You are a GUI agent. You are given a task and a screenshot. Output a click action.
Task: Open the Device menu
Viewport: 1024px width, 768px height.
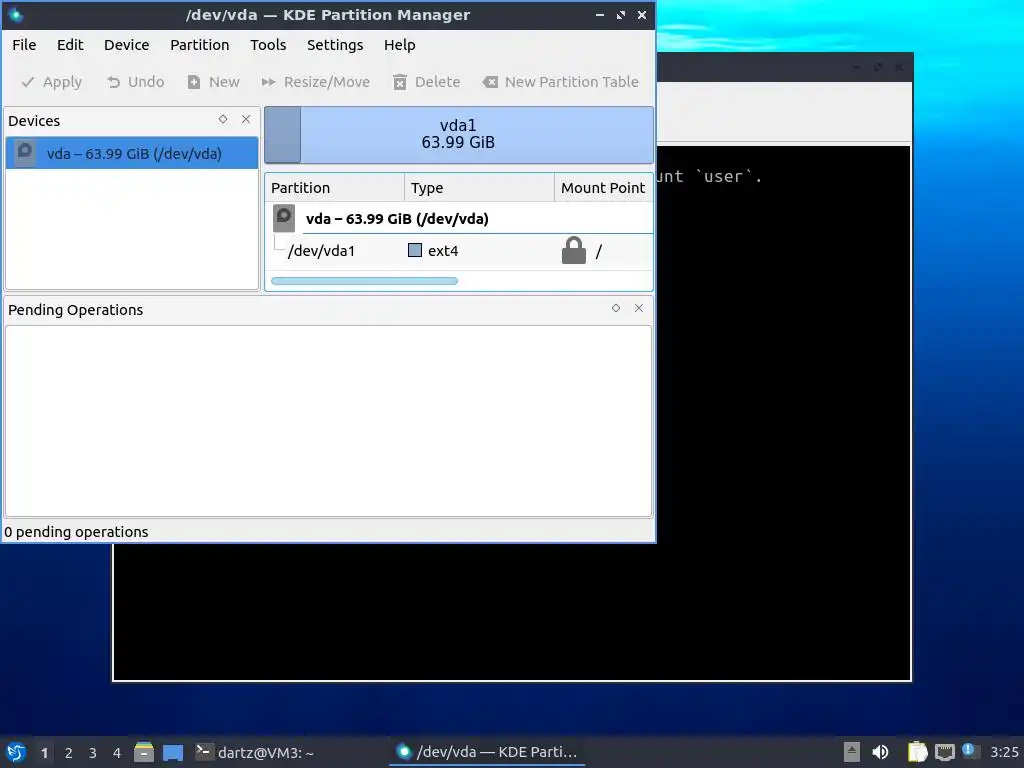tap(127, 45)
